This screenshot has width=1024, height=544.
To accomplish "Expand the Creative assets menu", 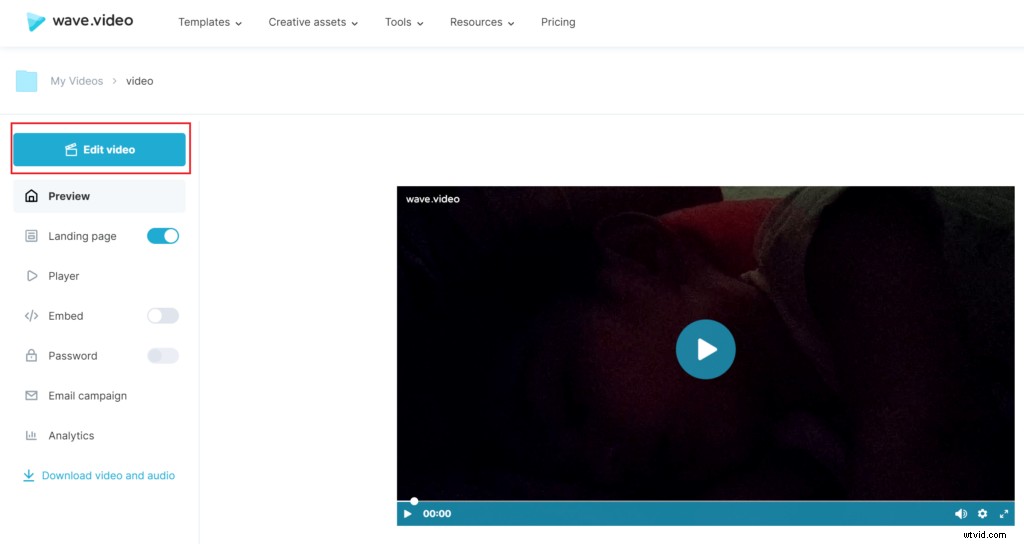I will click(x=313, y=22).
